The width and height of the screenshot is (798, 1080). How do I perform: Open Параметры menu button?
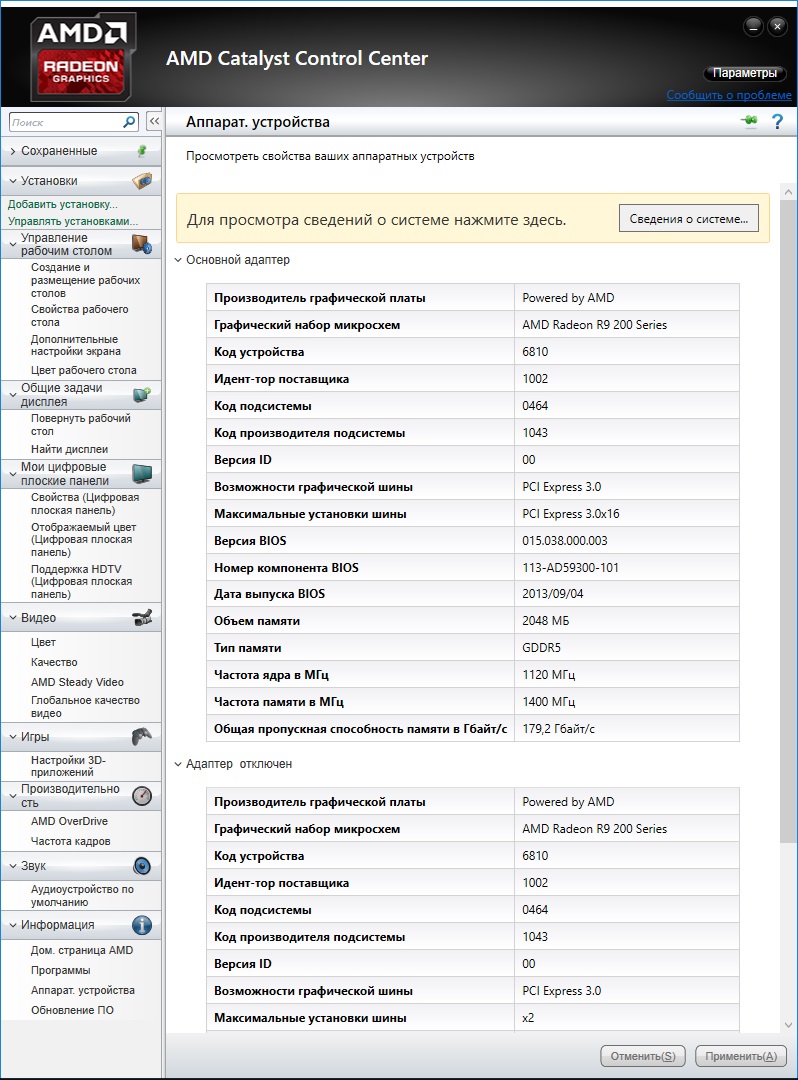tap(744, 73)
